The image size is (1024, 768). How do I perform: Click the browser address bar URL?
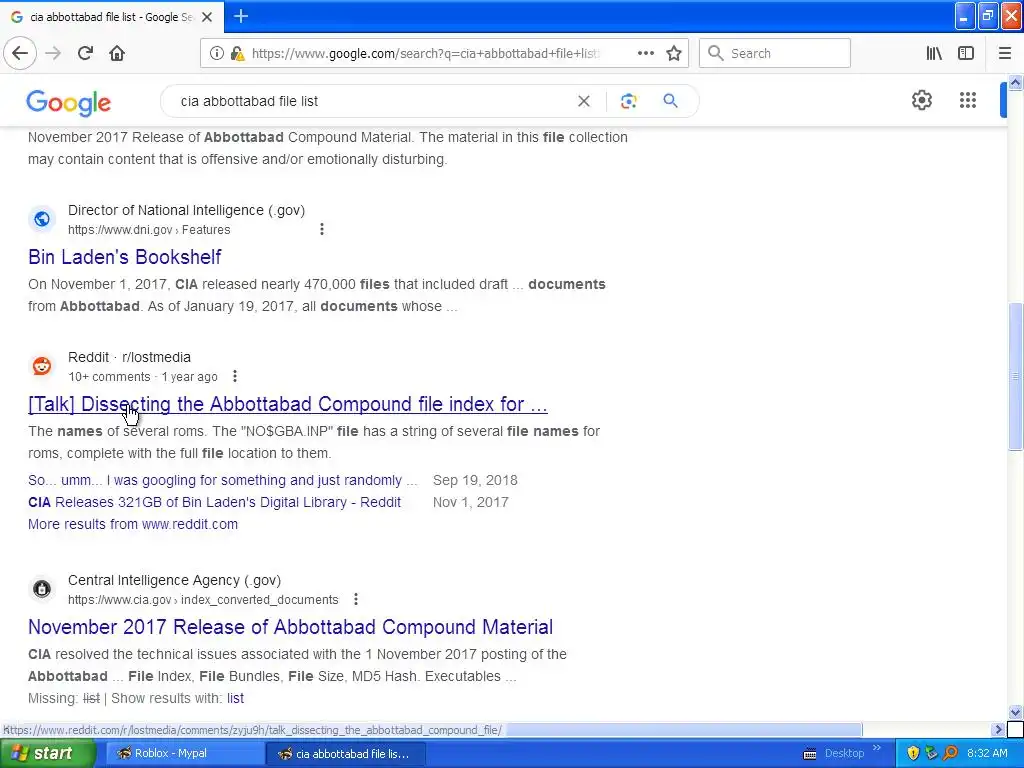[424, 54]
